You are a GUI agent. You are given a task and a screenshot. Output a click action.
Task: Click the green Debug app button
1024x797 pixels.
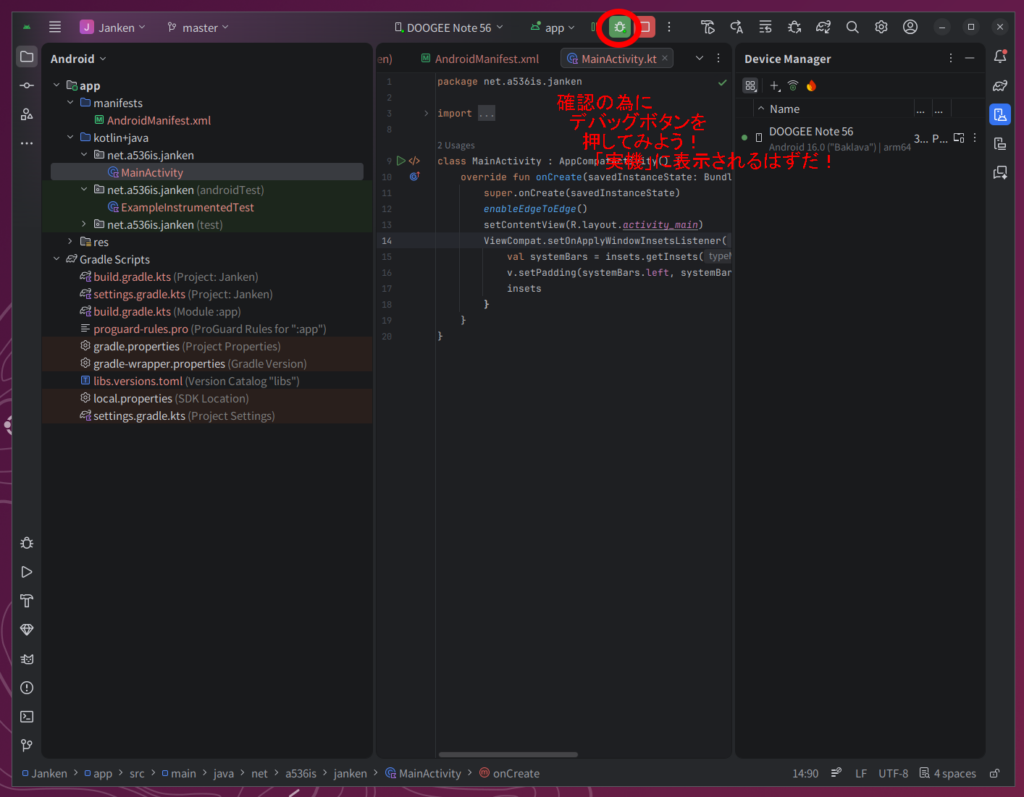tap(620, 27)
